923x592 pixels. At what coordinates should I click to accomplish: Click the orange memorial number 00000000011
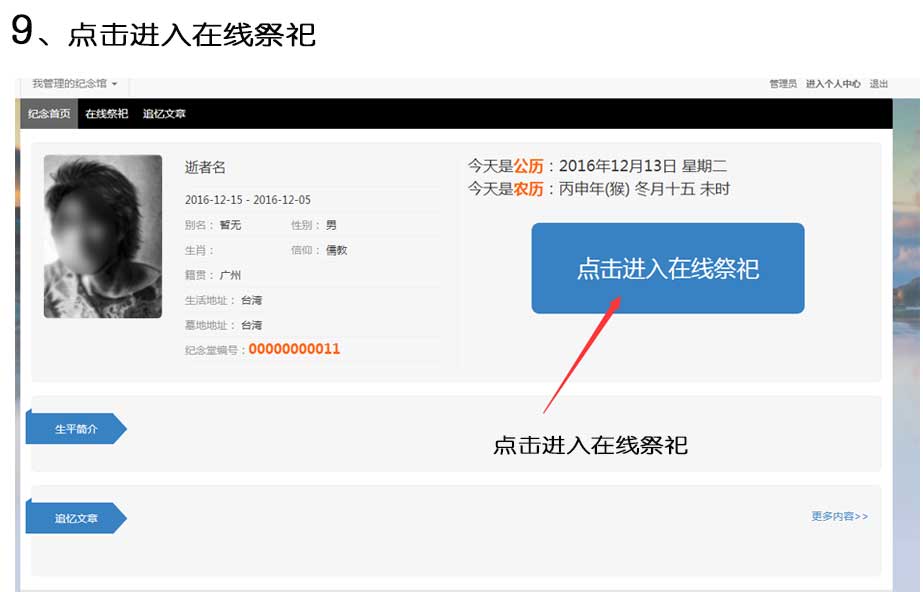pos(294,349)
